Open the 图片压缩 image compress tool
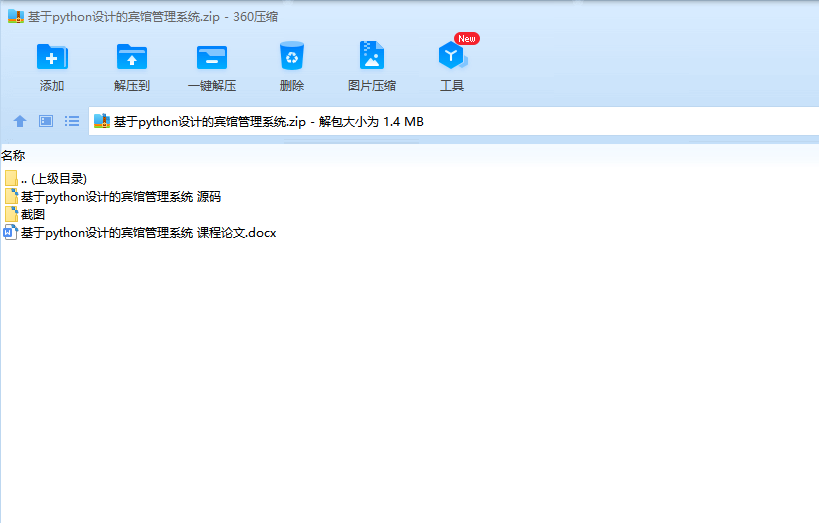Image resolution: width=819 pixels, height=523 pixels. (371, 55)
